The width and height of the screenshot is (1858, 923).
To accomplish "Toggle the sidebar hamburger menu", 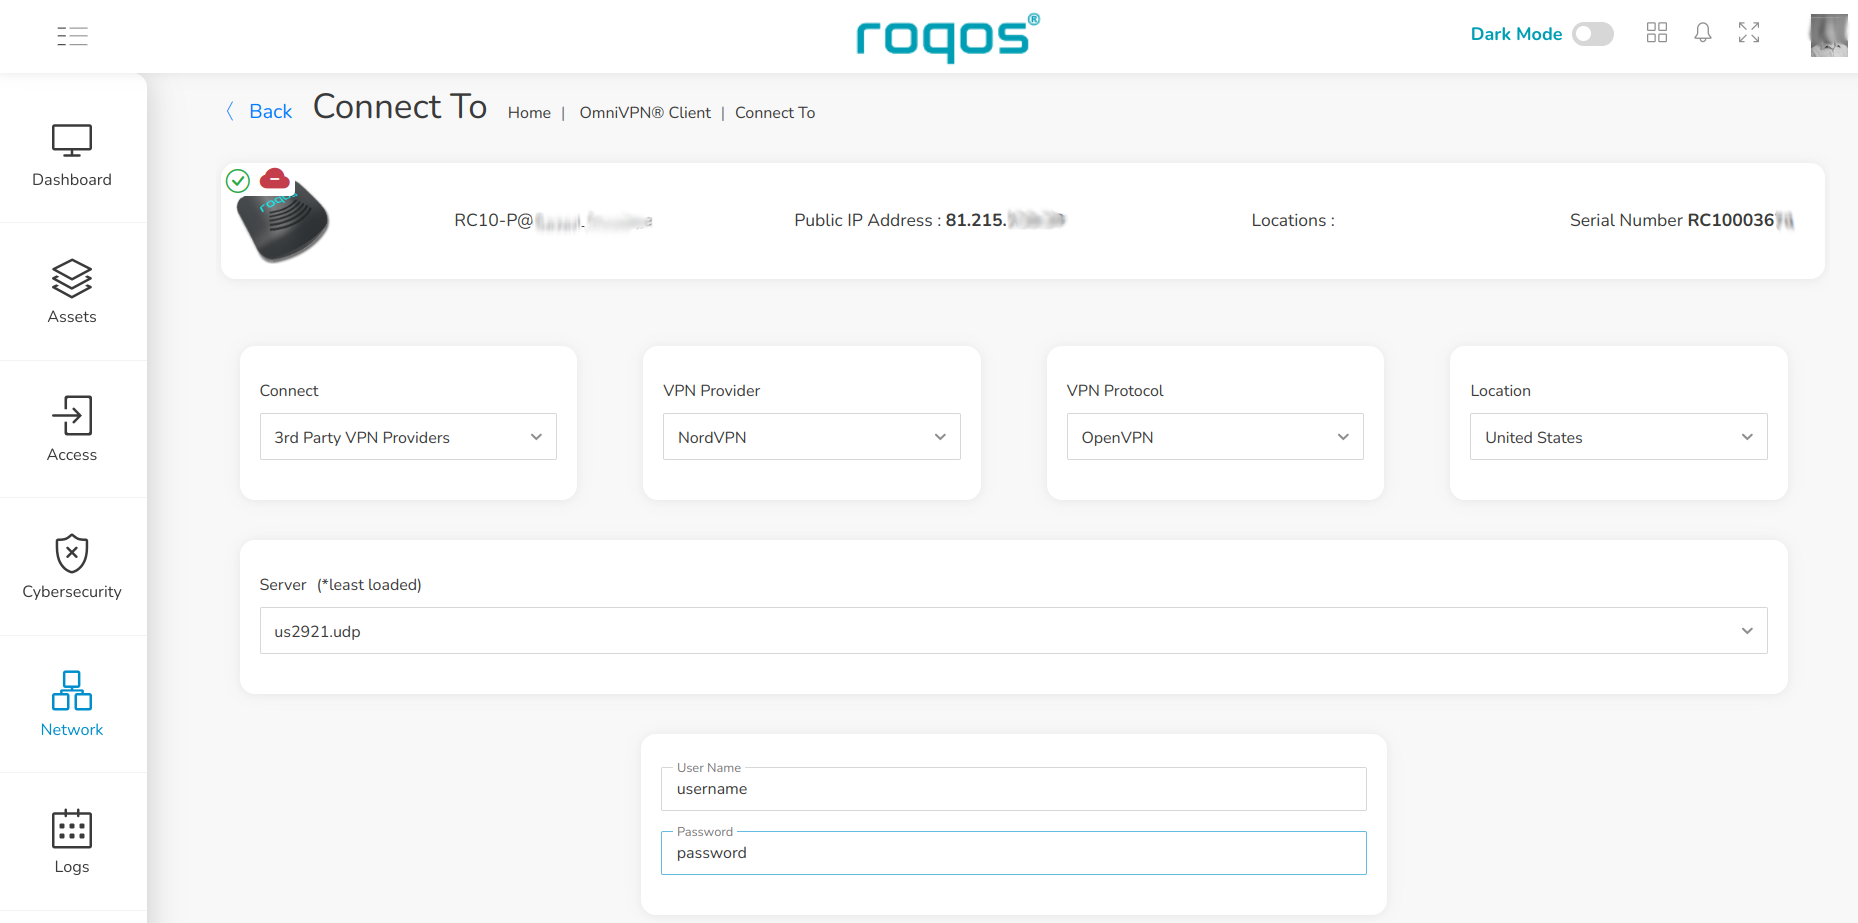I will click(x=72, y=37).
